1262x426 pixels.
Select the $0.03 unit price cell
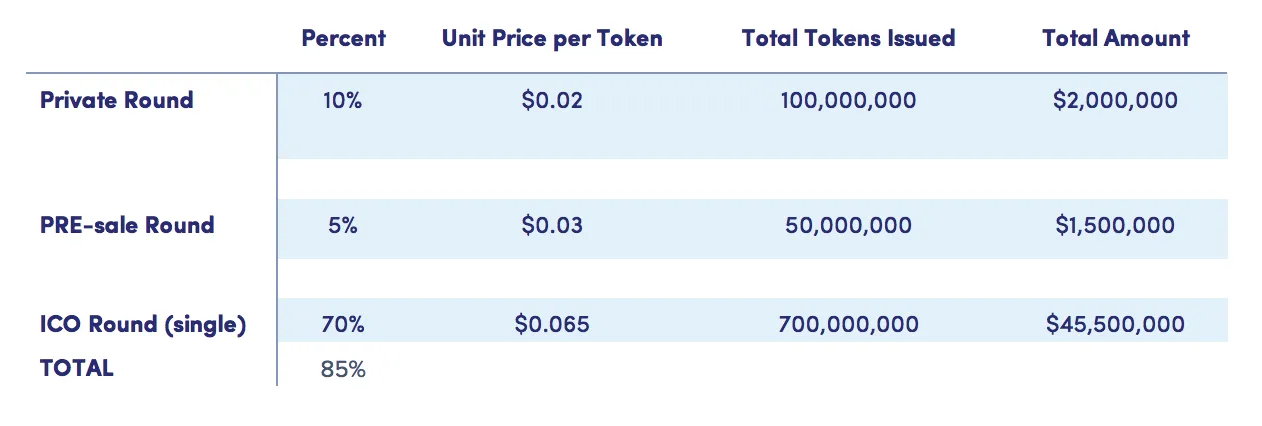click(552, 226)
